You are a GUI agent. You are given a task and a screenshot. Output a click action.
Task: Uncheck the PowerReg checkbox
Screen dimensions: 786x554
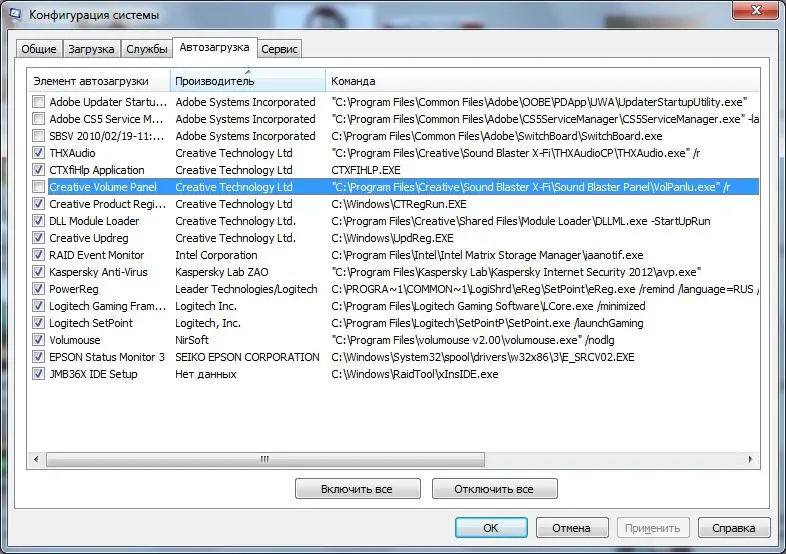[x=39, y=289]
